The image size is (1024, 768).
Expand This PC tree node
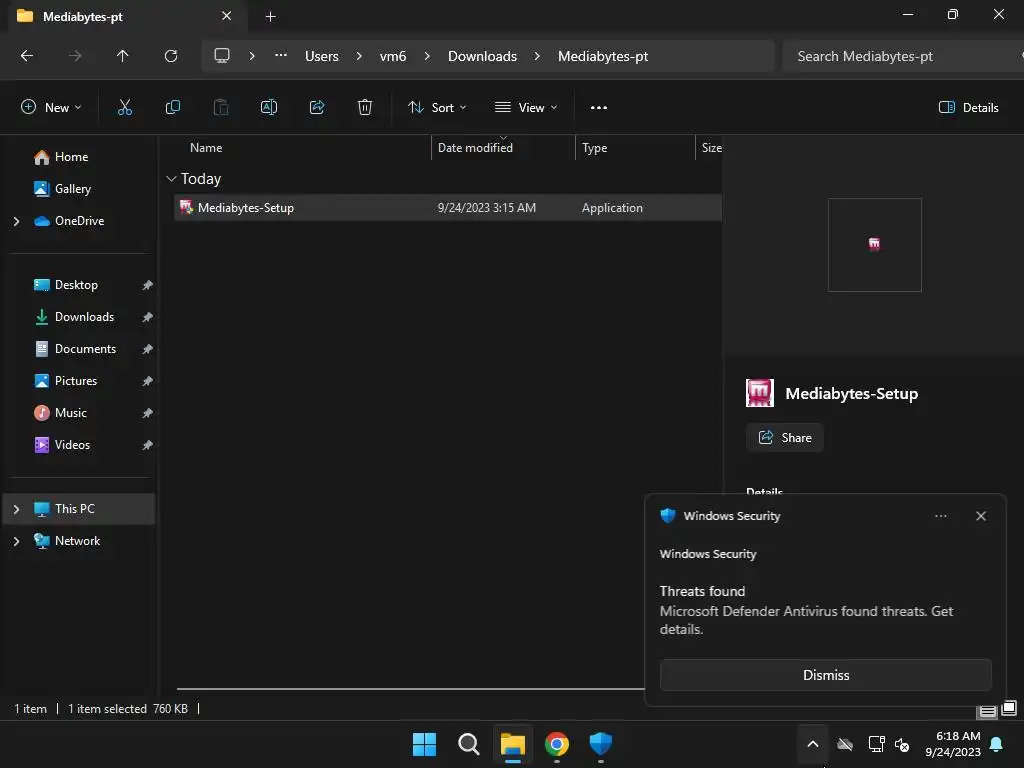pos(16,509)
